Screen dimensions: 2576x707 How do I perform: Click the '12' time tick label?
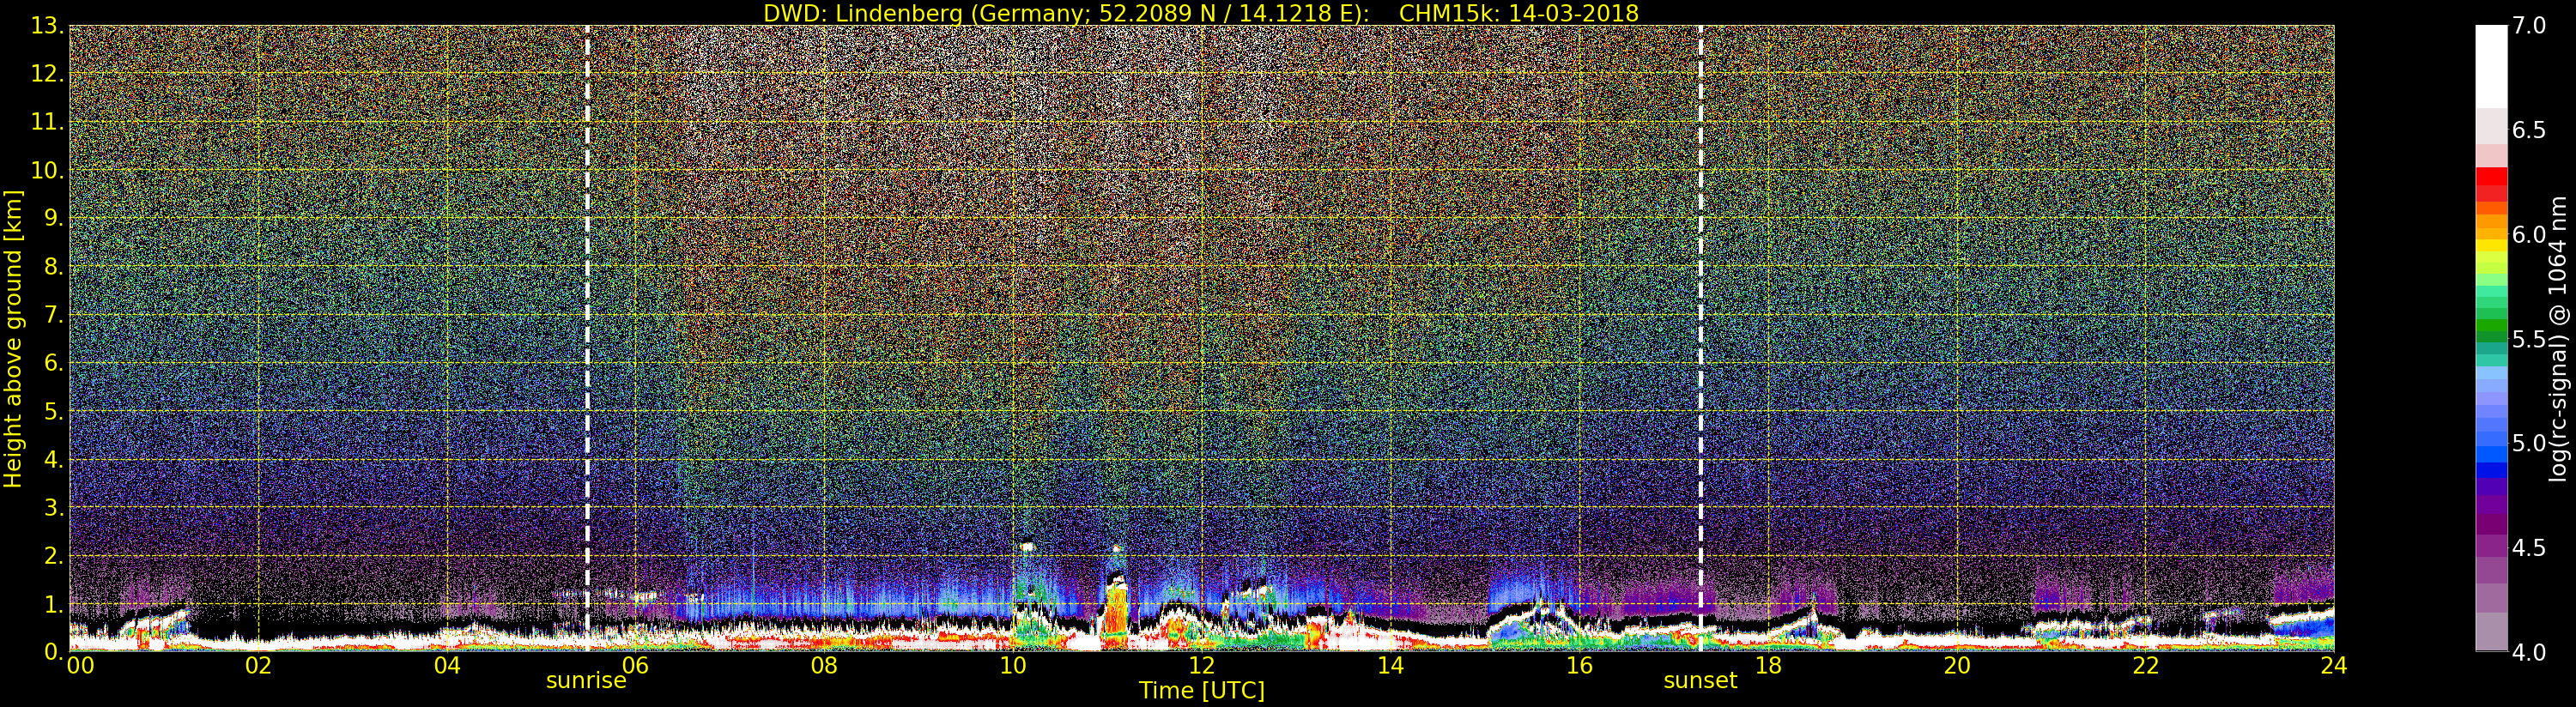(1202, 665)
